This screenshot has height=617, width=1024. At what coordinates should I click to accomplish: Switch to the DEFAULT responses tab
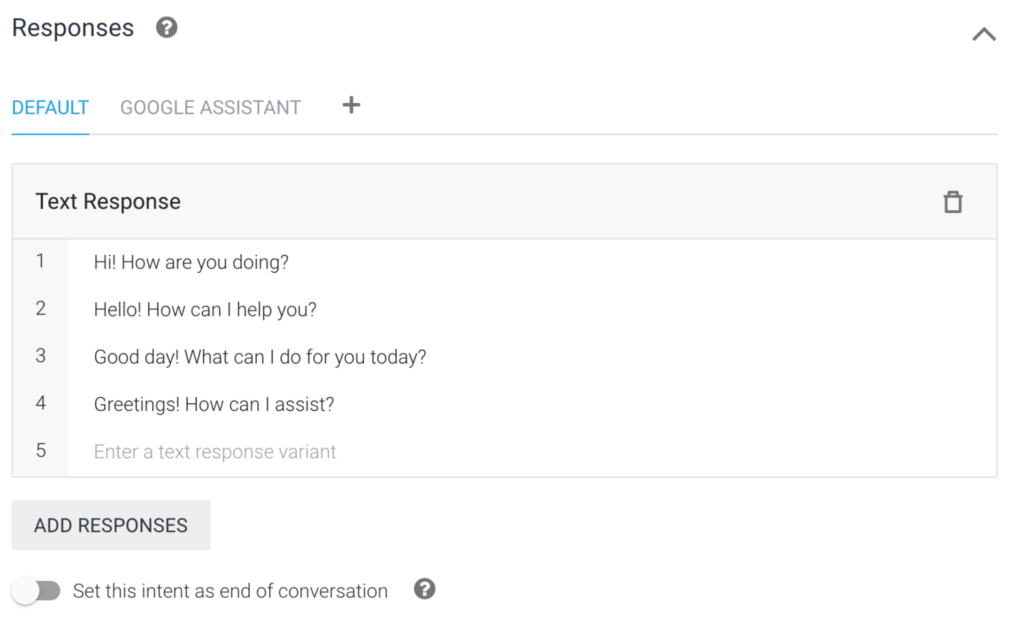pos(50,108)
